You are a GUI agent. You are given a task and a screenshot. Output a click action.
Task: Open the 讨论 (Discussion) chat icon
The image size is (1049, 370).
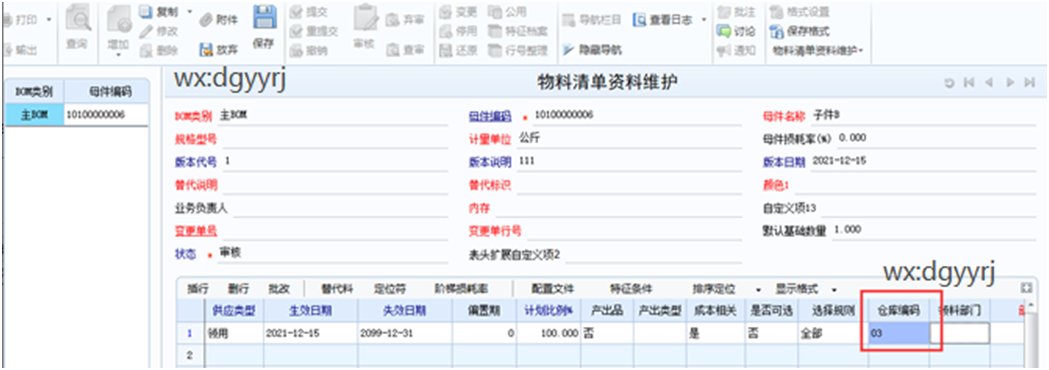pyautogui.click(x=723, y=31)
